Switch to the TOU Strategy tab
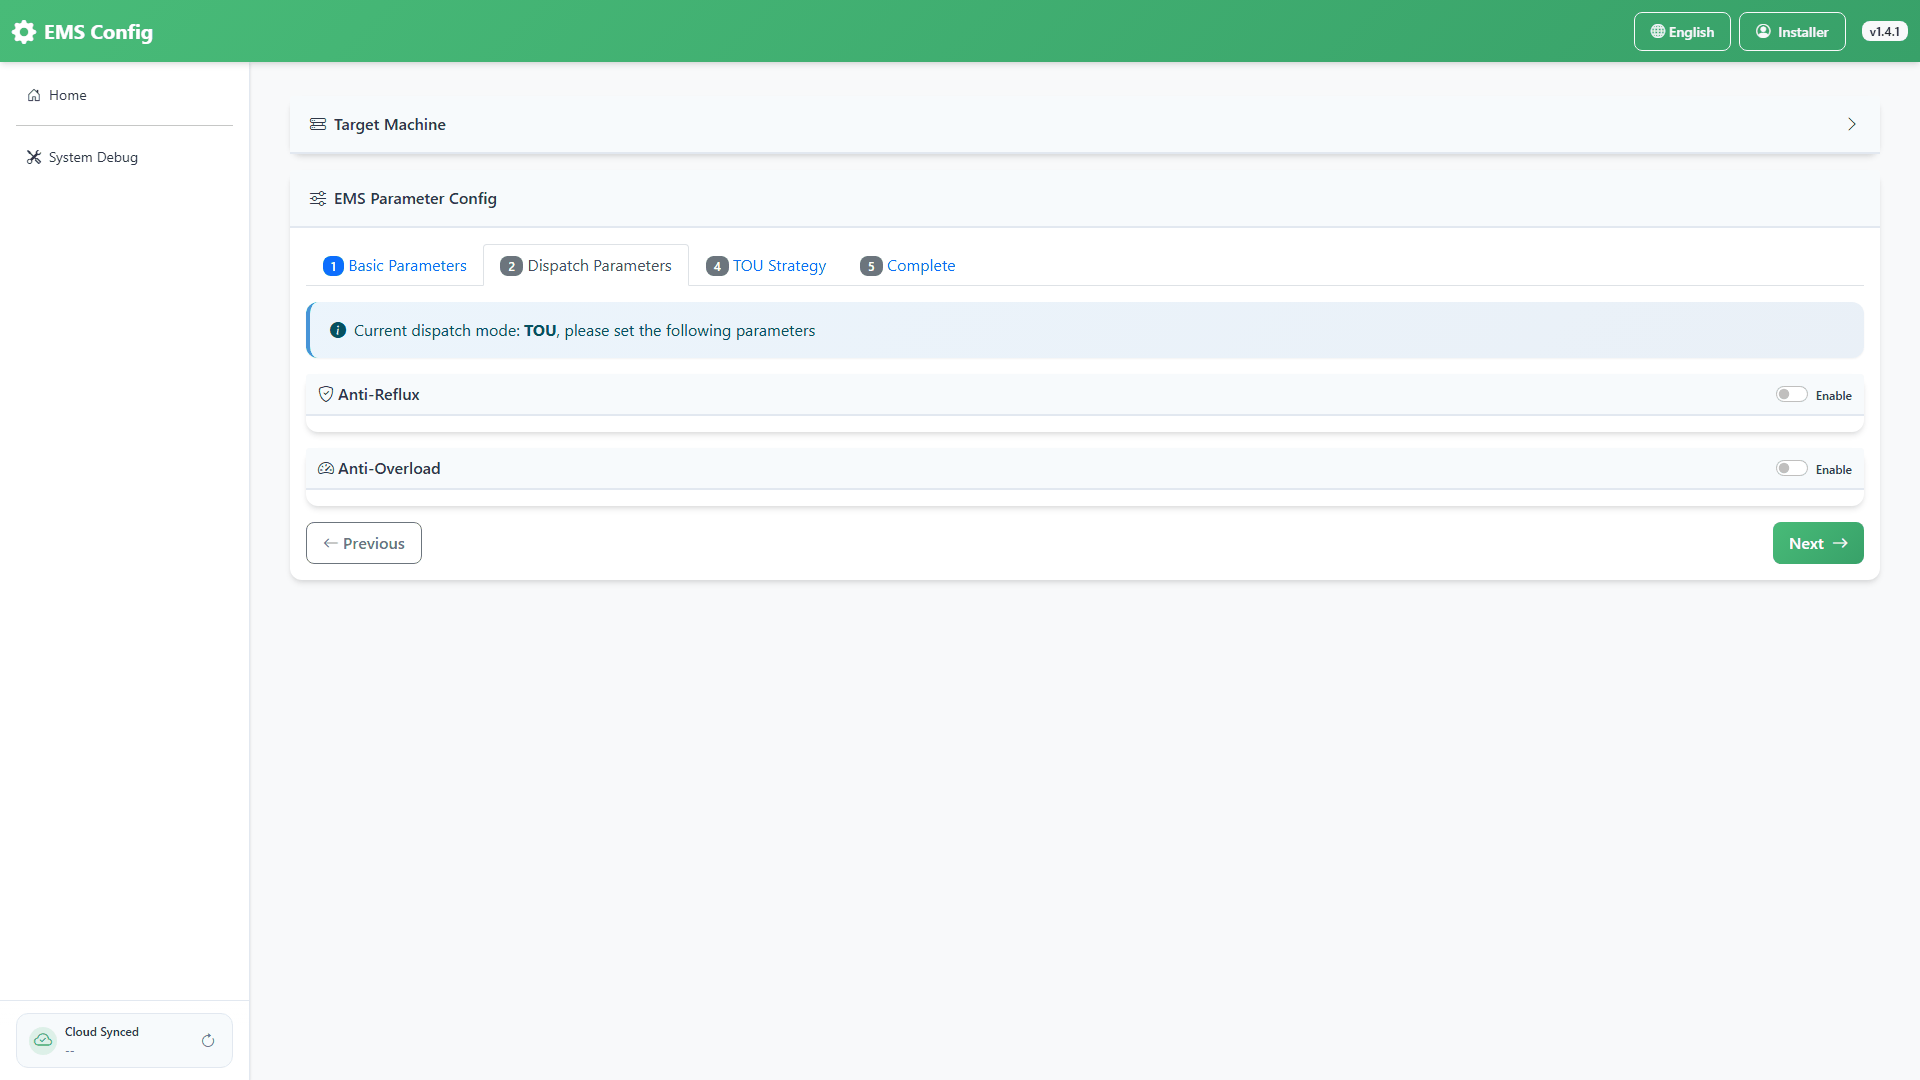1920x1080 pixels. (766, 266)
